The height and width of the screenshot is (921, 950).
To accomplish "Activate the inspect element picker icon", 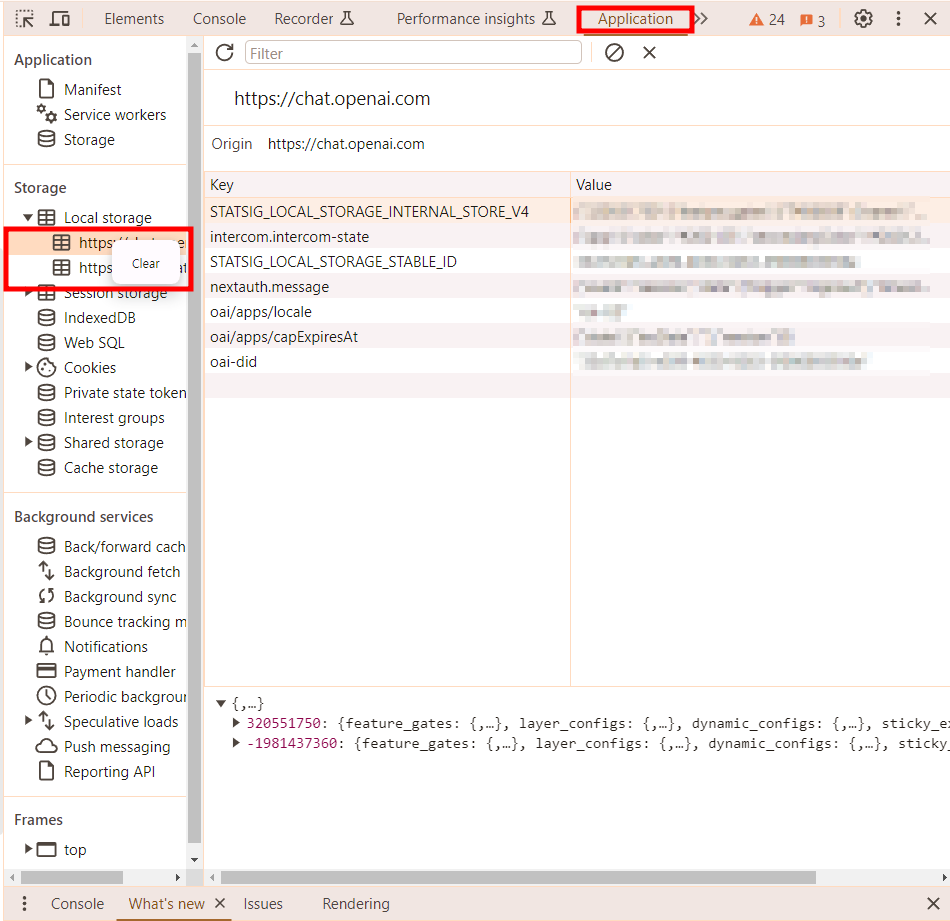I will (24, 19).
